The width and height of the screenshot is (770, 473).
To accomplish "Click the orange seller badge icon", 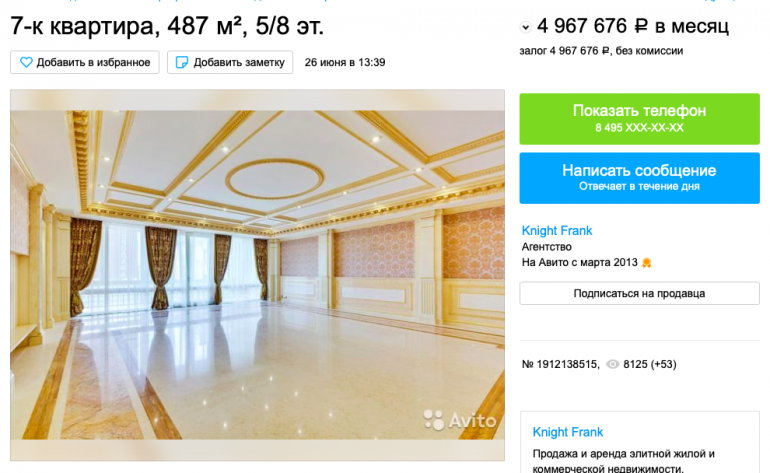I will point(647,263).
